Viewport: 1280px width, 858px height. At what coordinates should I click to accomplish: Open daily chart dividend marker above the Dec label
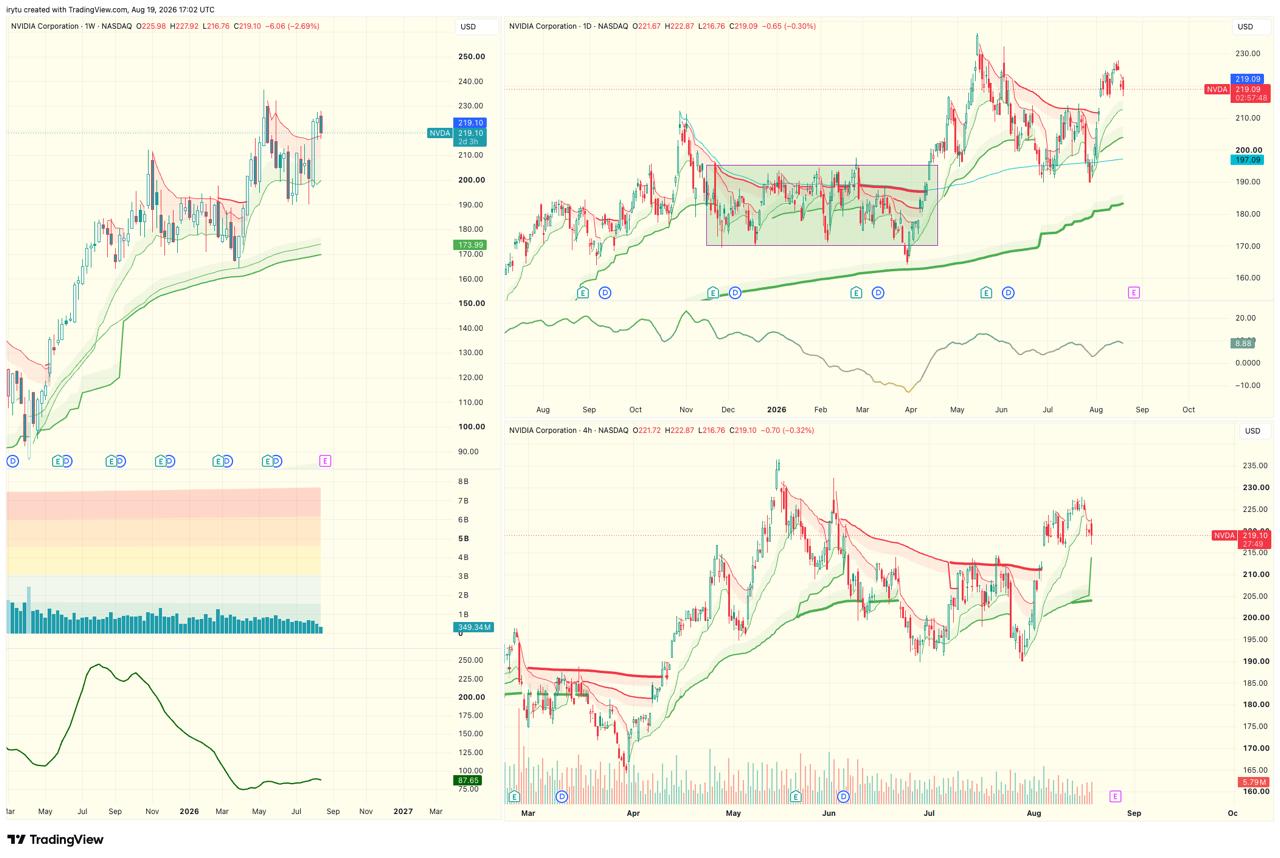pyautogui.click(x=735, y=292)
